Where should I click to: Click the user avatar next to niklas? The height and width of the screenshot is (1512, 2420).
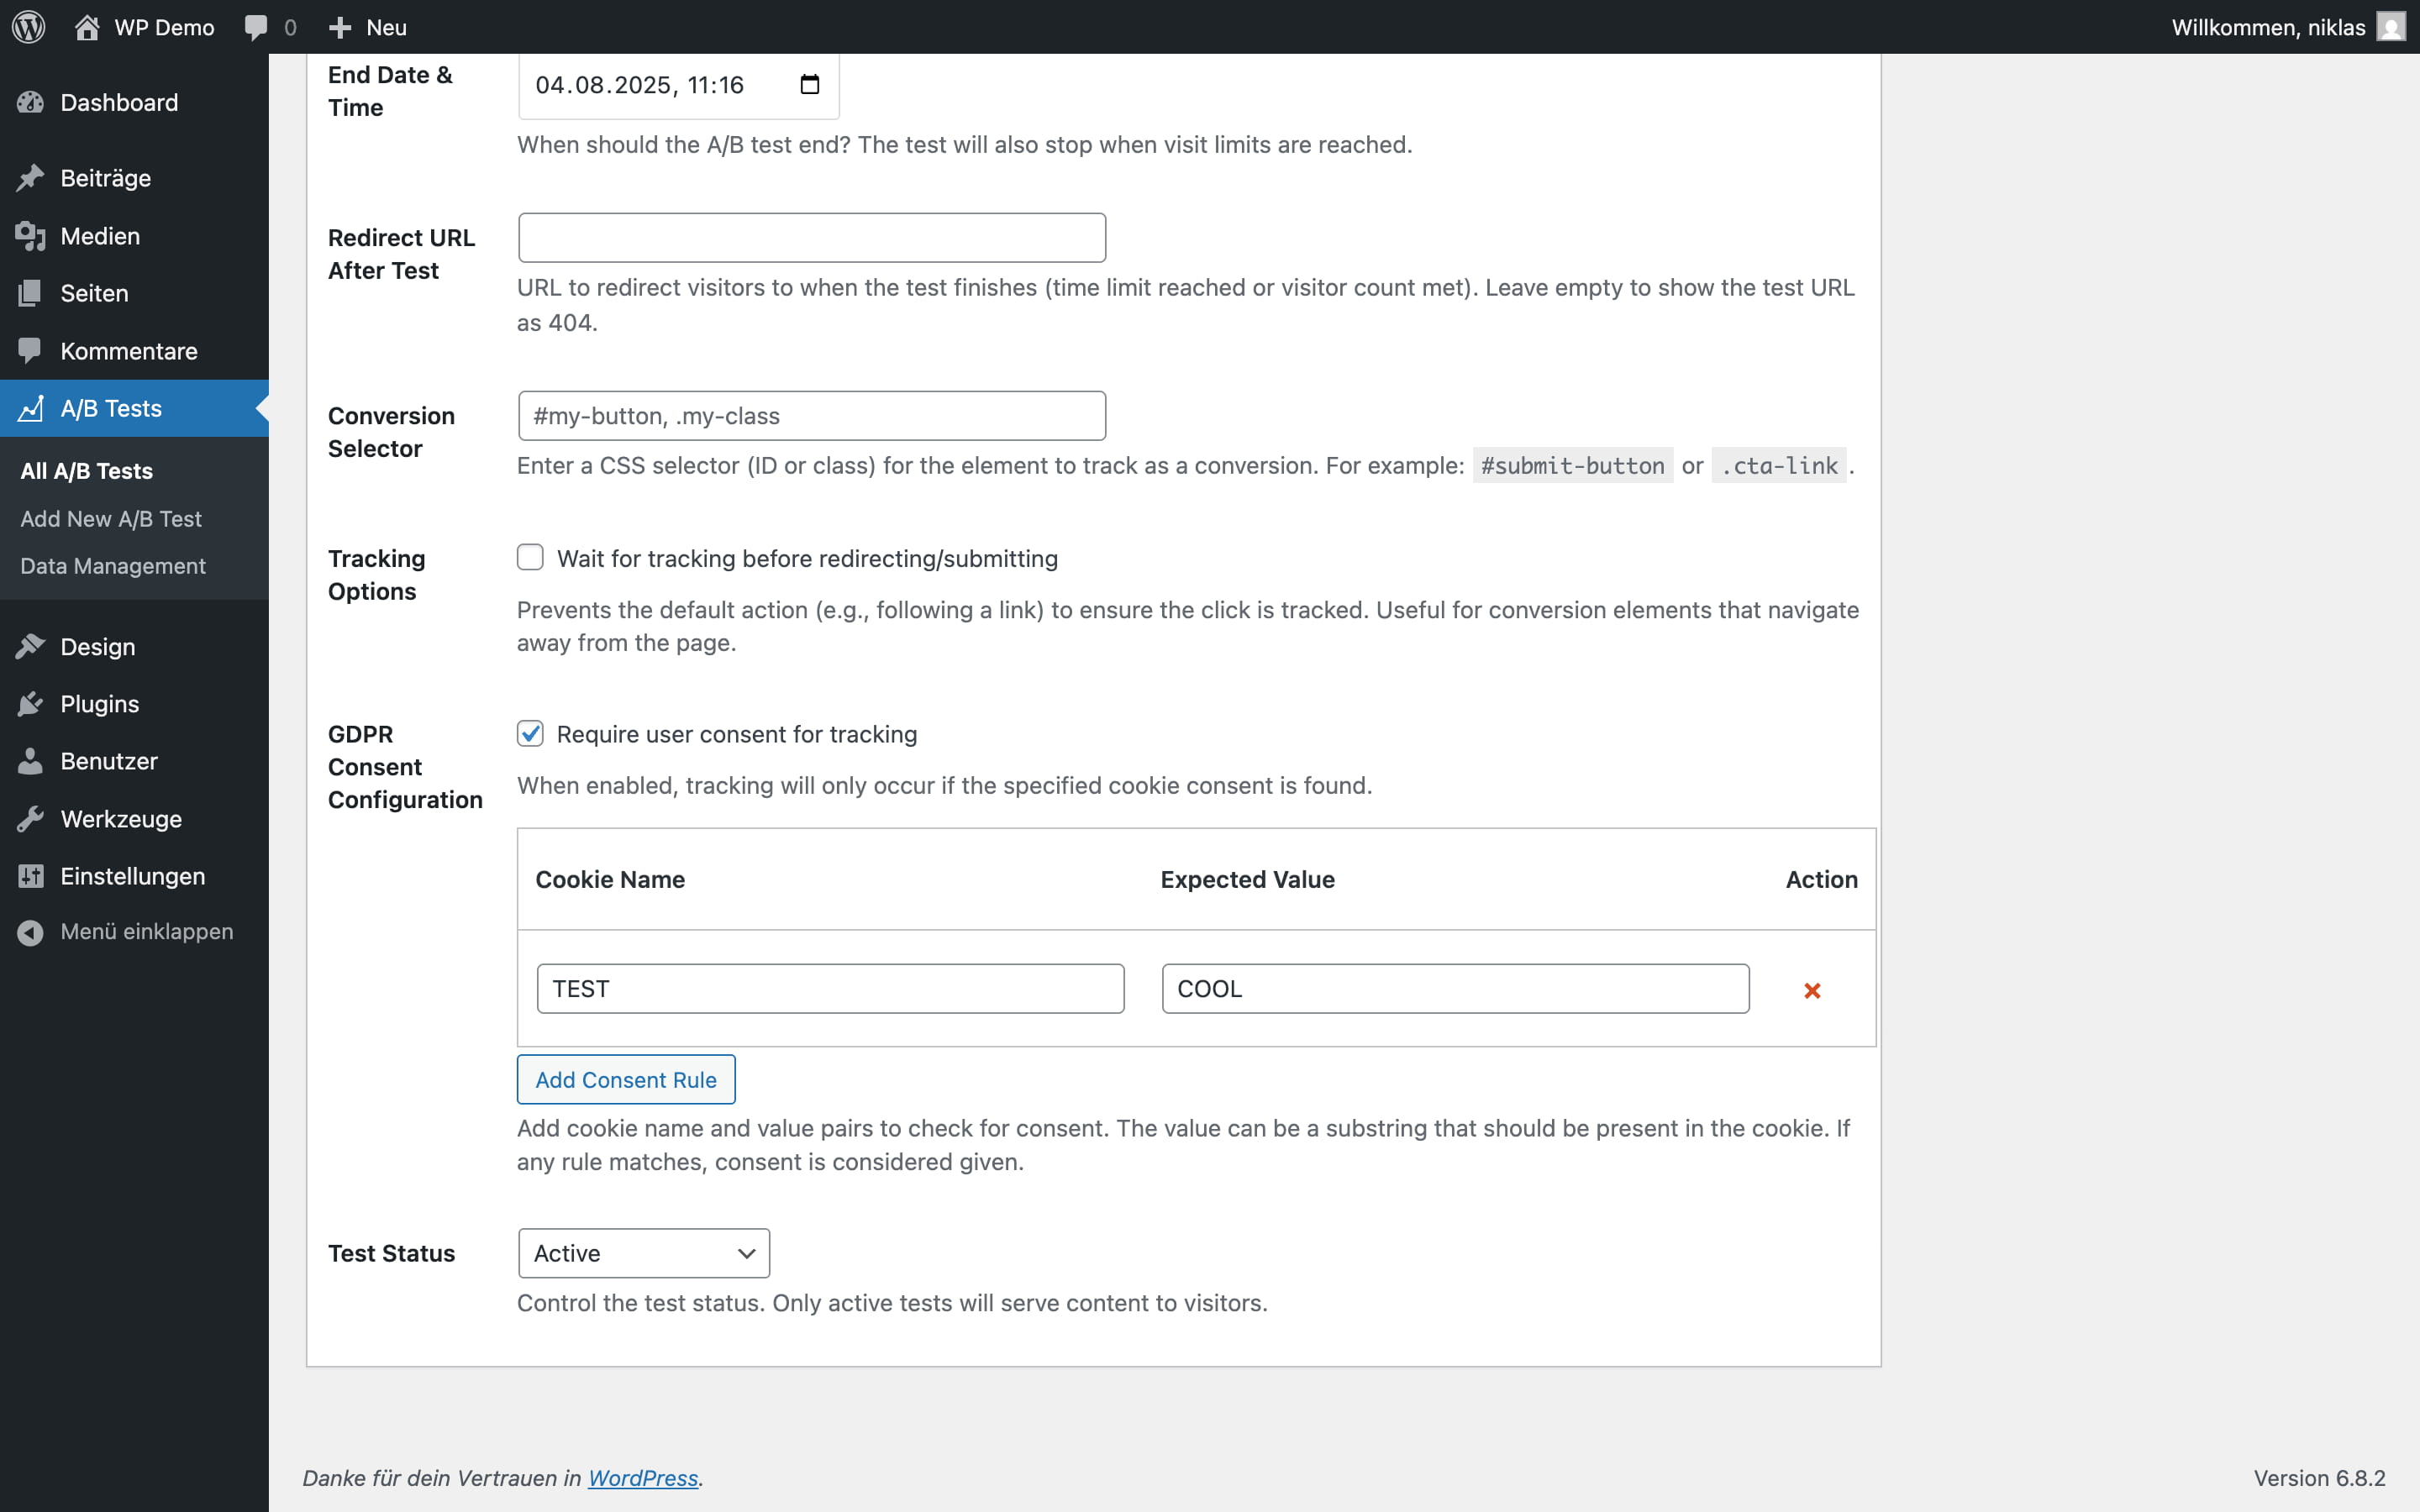[x=2390, y=27]
